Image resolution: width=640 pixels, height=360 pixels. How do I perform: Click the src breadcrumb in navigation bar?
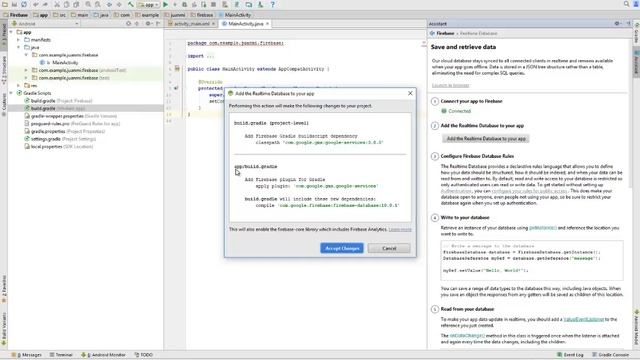click(x=60, y=15)
